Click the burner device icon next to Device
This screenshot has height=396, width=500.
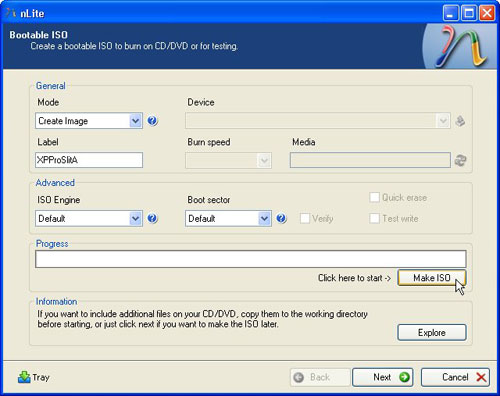point(460,121)
